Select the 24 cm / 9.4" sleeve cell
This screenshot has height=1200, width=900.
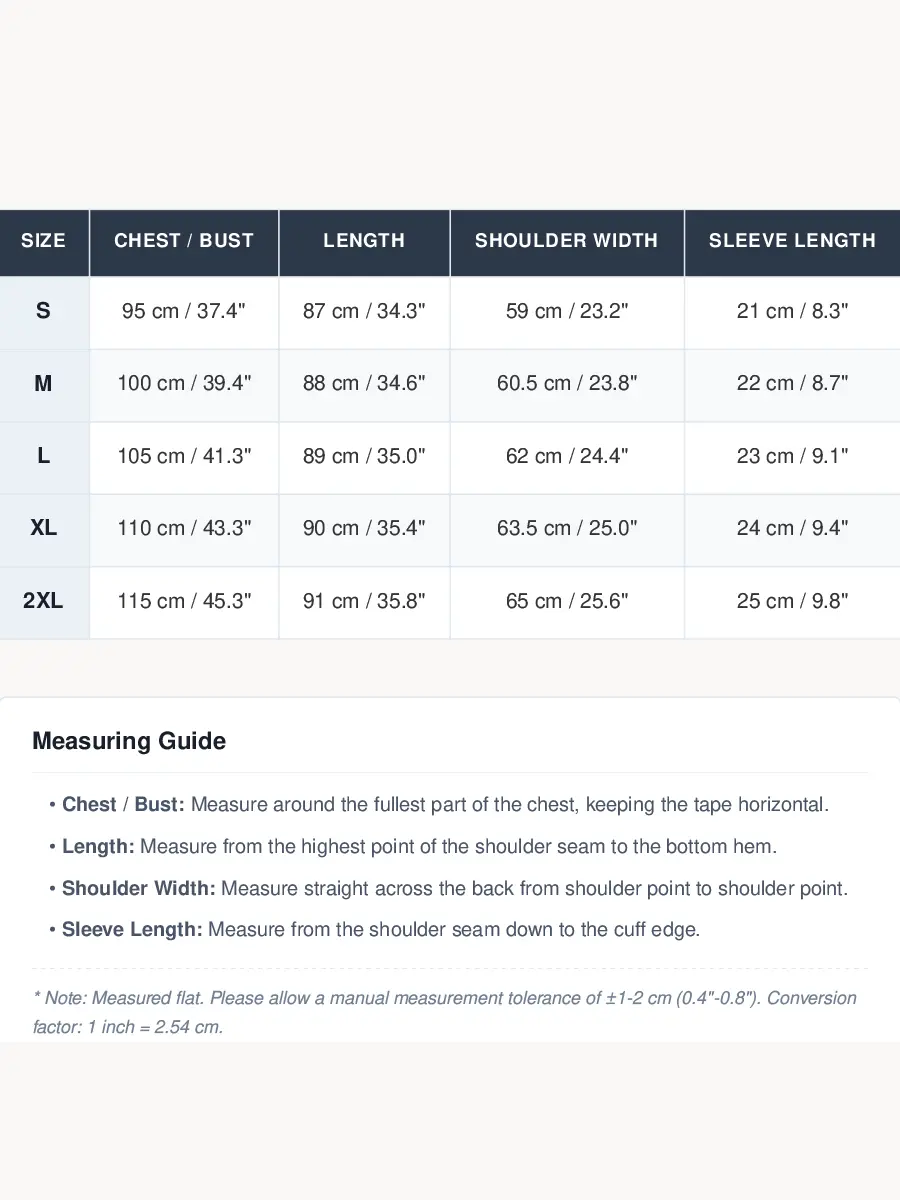click(x=792, y=529)
